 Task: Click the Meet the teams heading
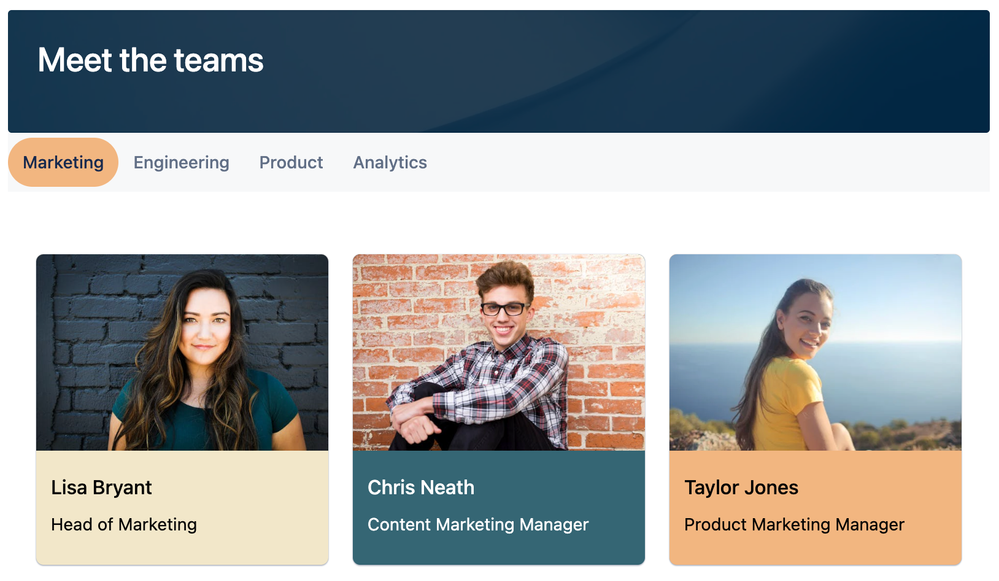(x=149, y=60)
